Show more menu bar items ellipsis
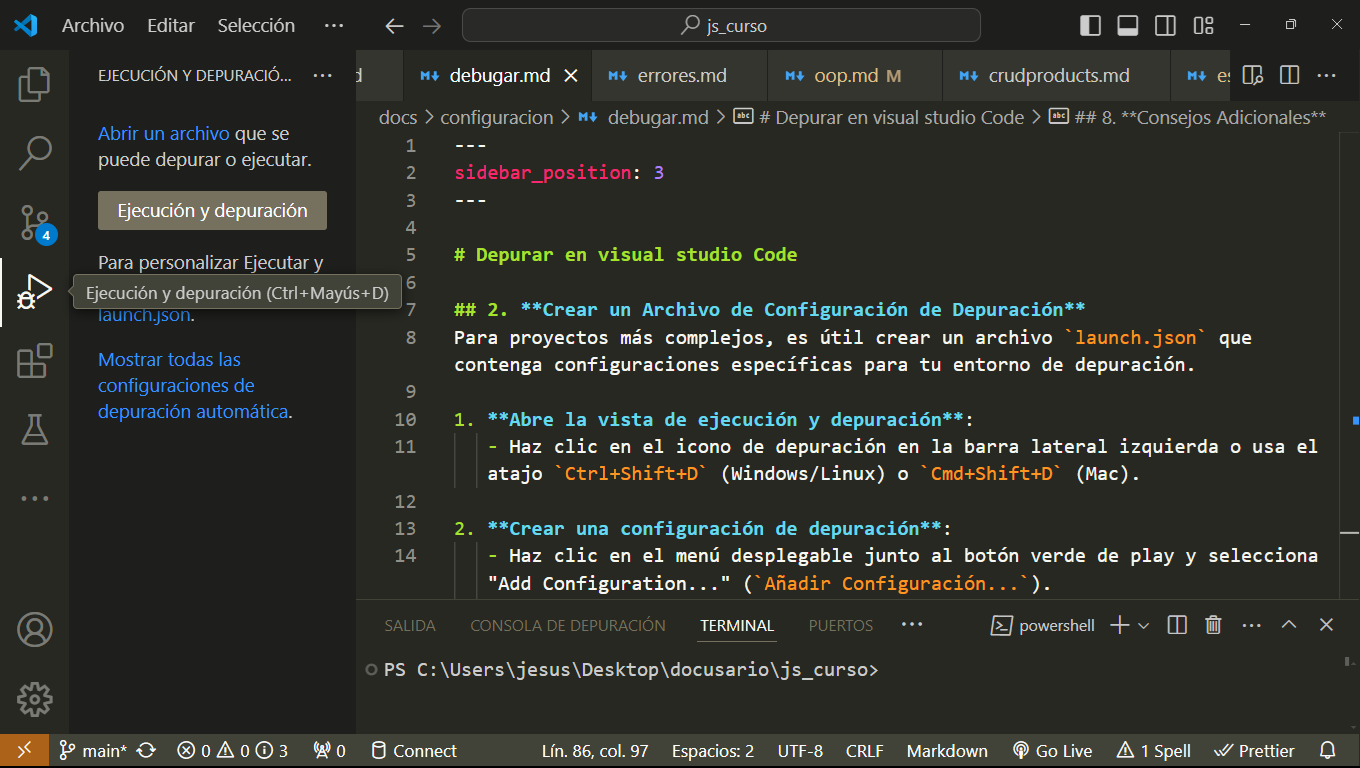The height and width of the screenshot is (768, 1360). click(334, 25)
